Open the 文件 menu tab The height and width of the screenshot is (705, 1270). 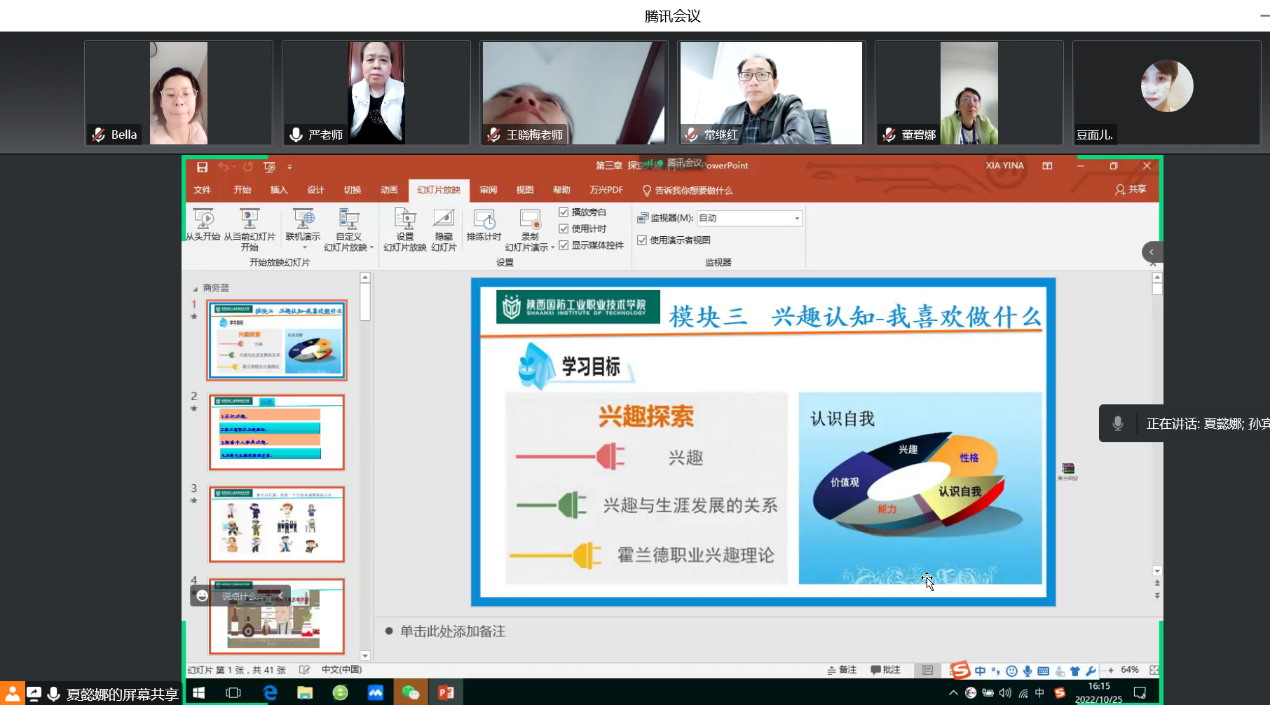(x=202, y=190)
